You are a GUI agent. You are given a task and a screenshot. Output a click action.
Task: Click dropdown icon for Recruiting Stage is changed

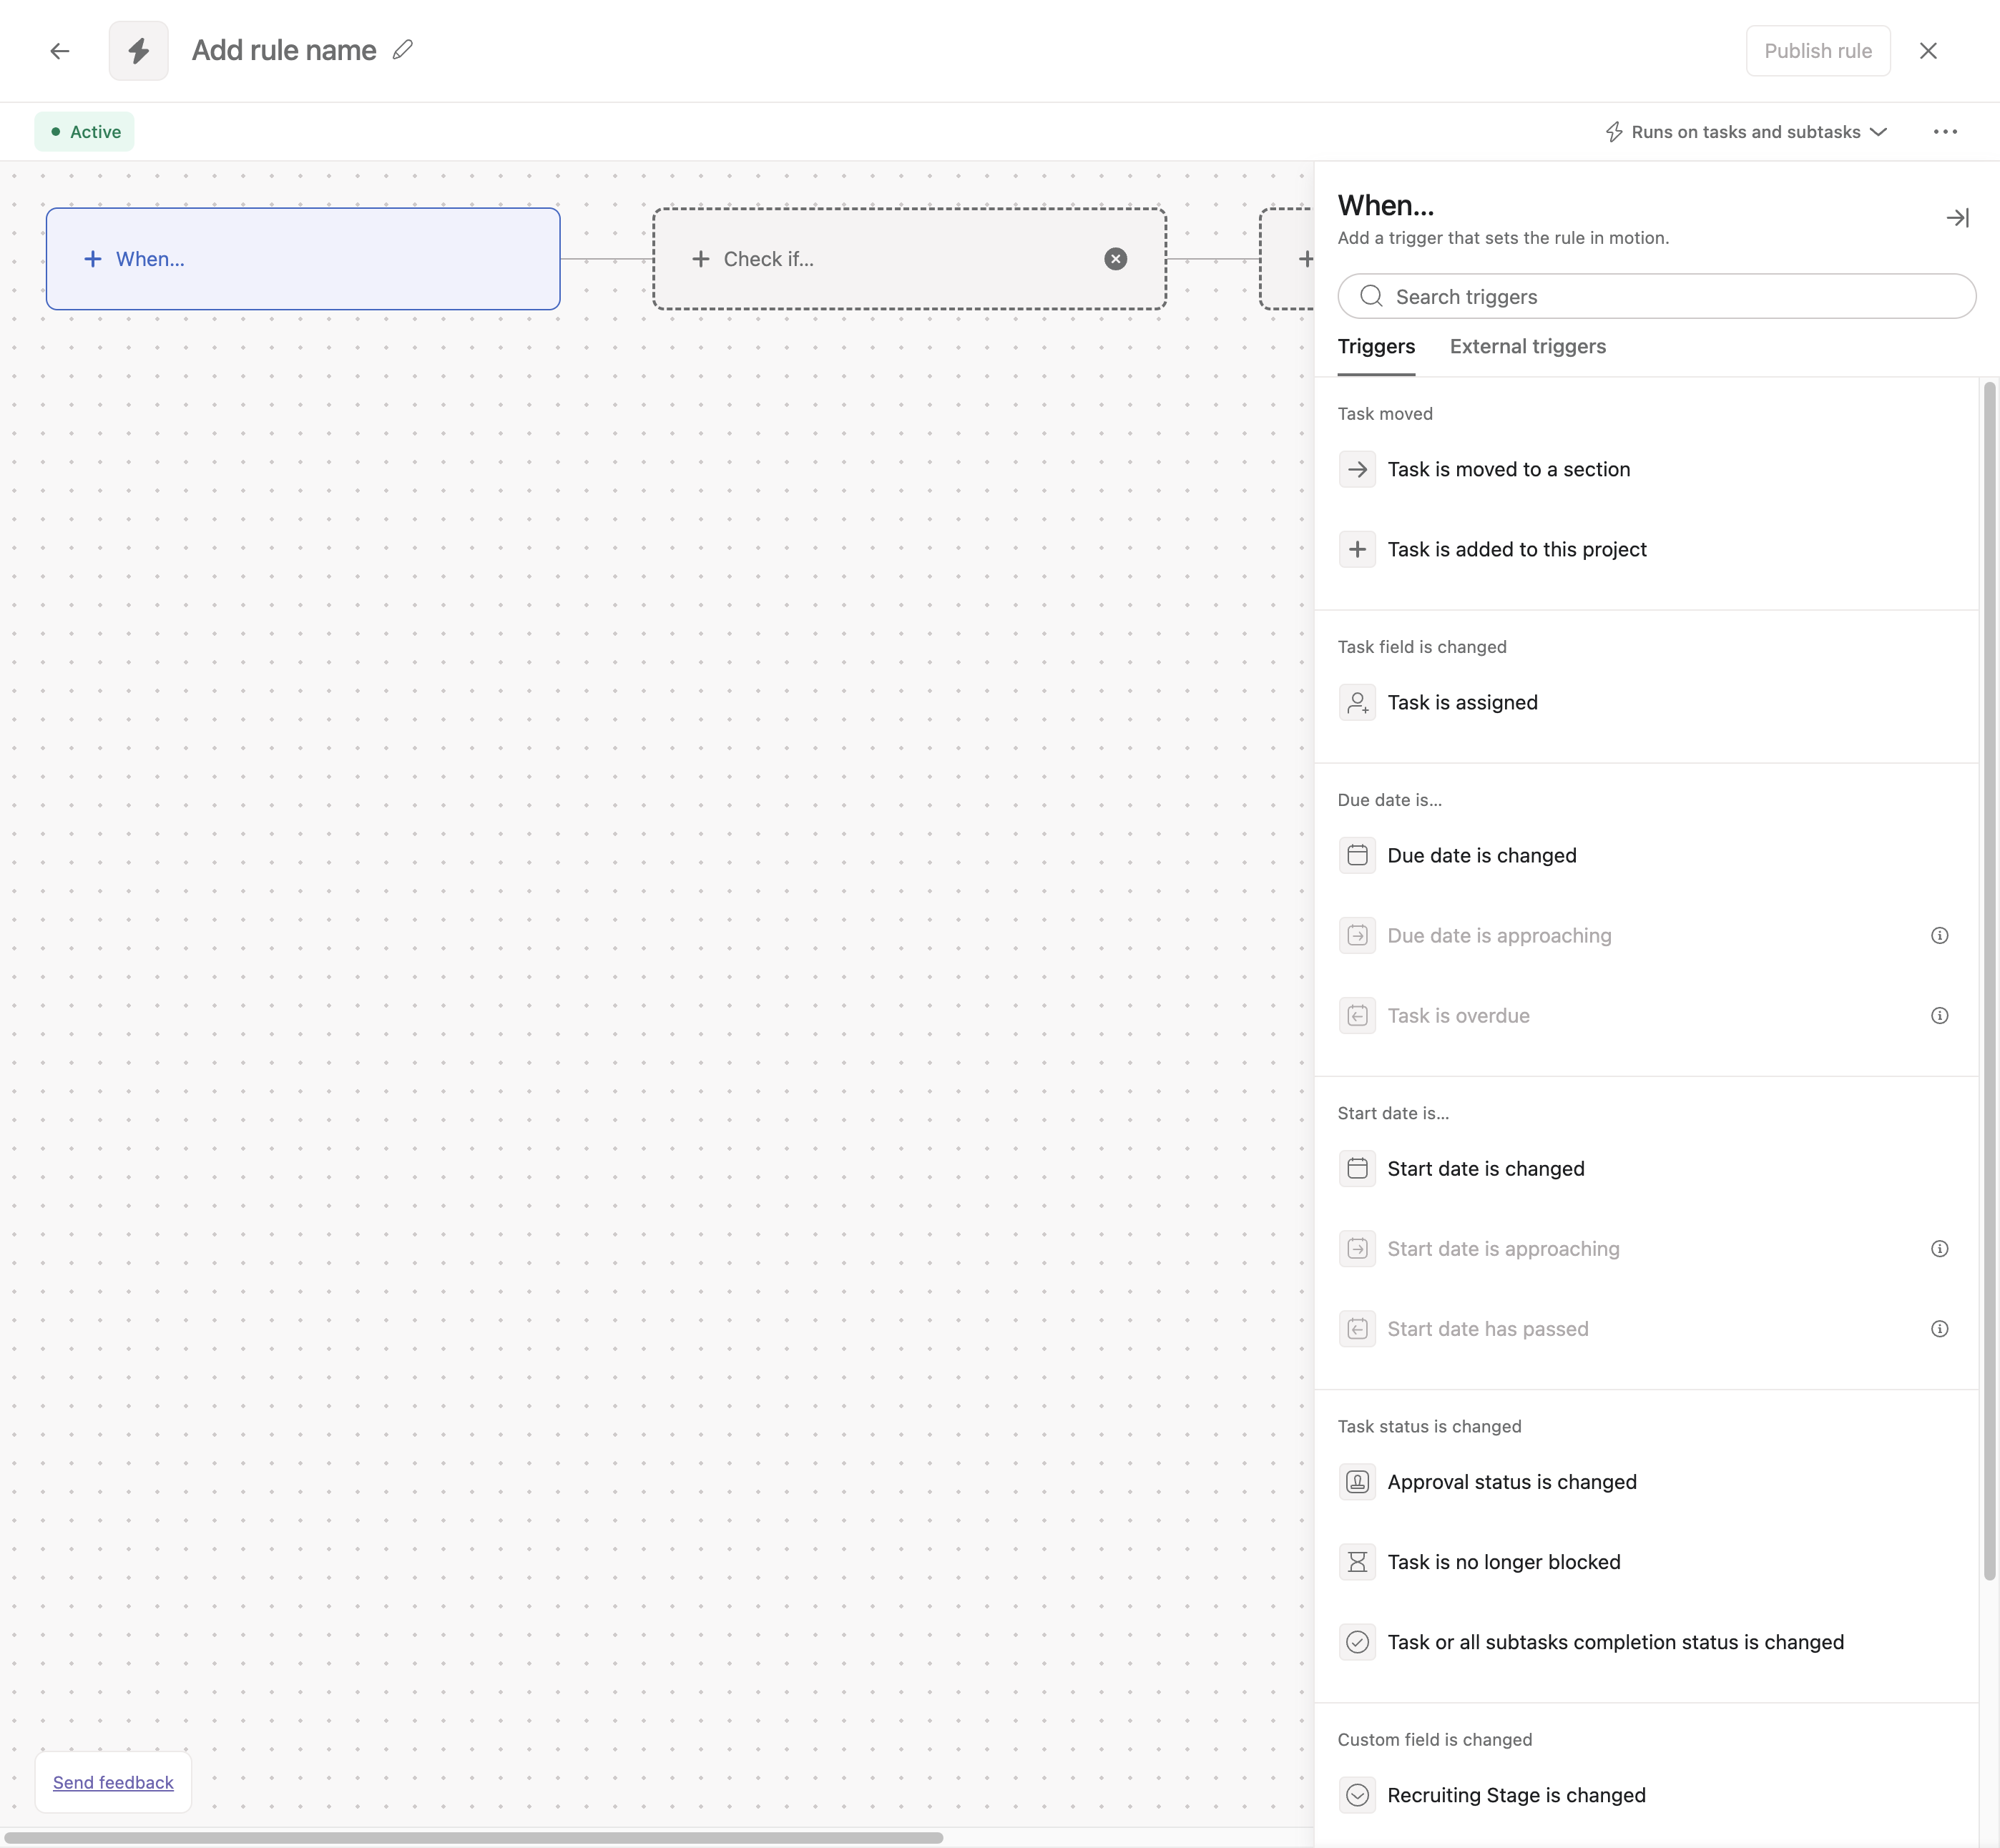pyautogui.click(x=1357, y=1795)
